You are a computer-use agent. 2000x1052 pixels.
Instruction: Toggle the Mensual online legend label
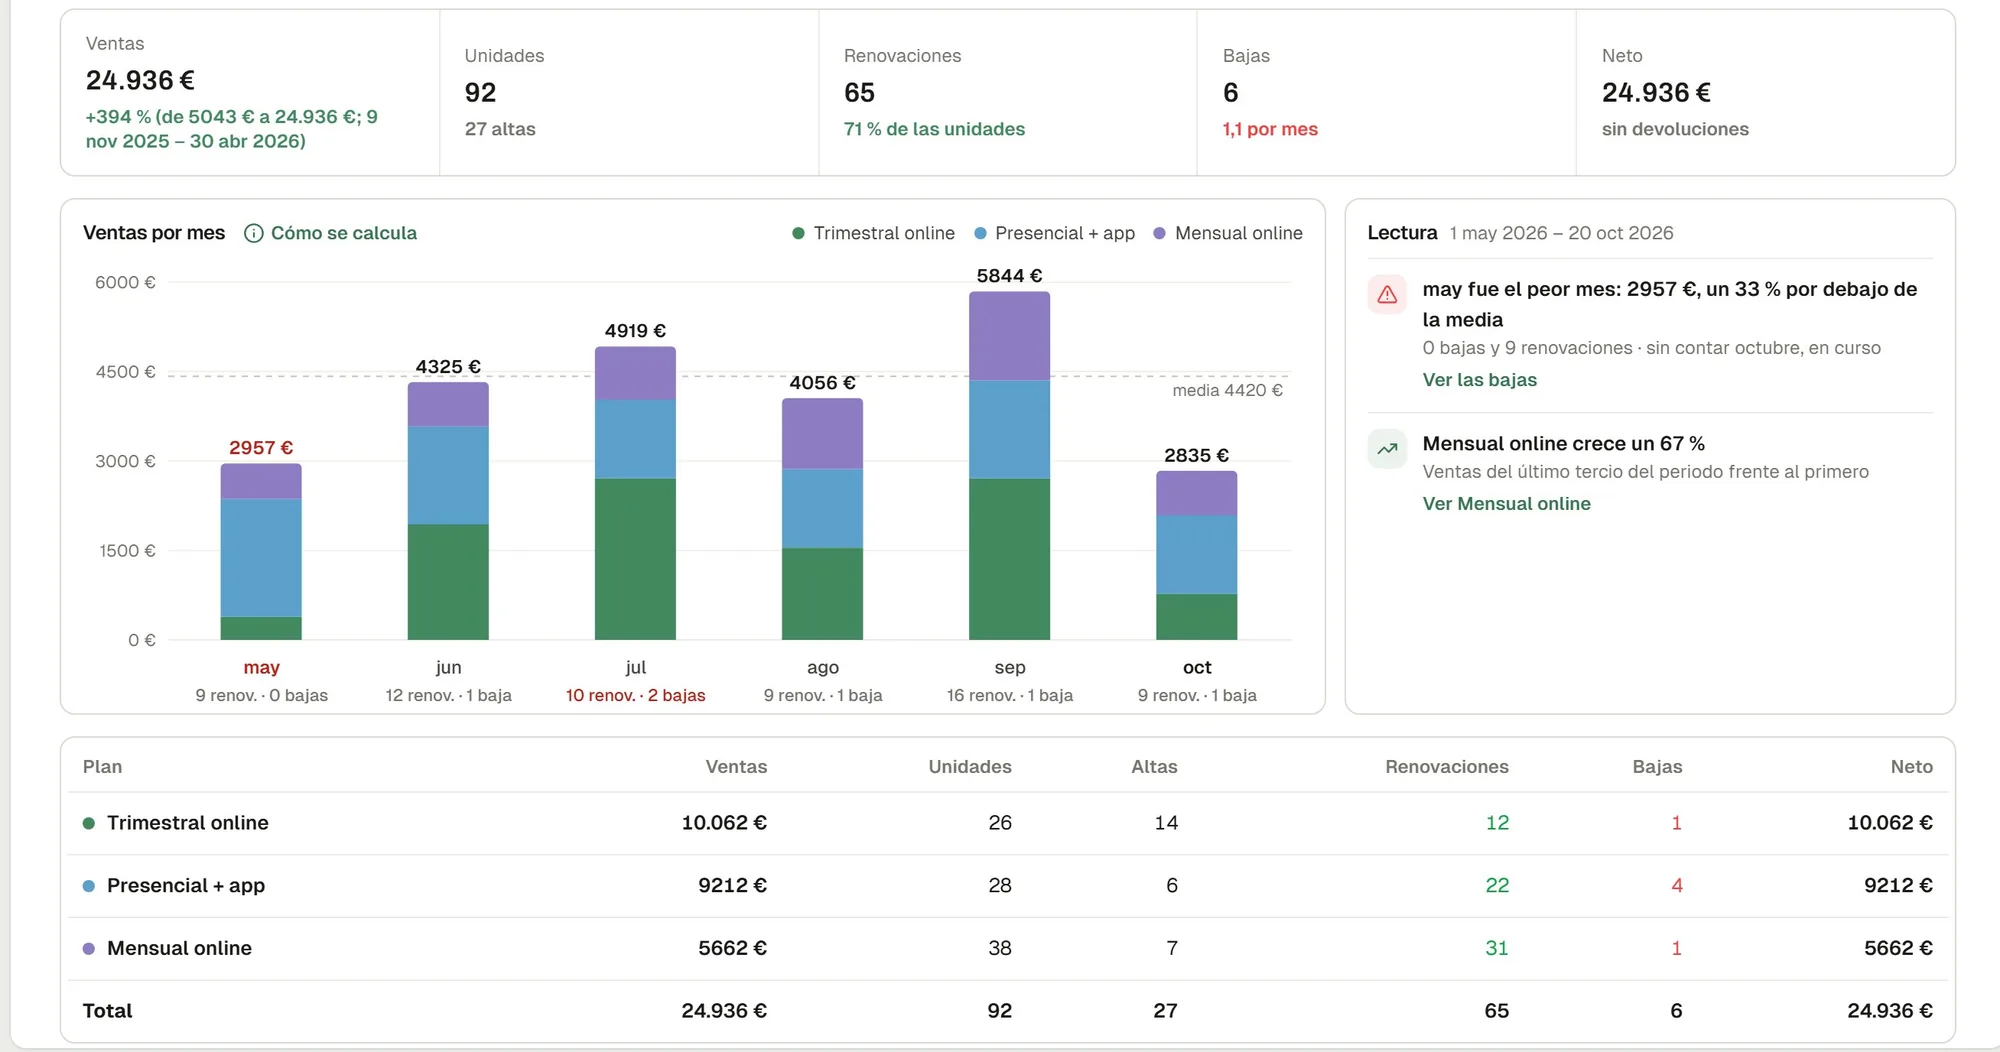1239,233
